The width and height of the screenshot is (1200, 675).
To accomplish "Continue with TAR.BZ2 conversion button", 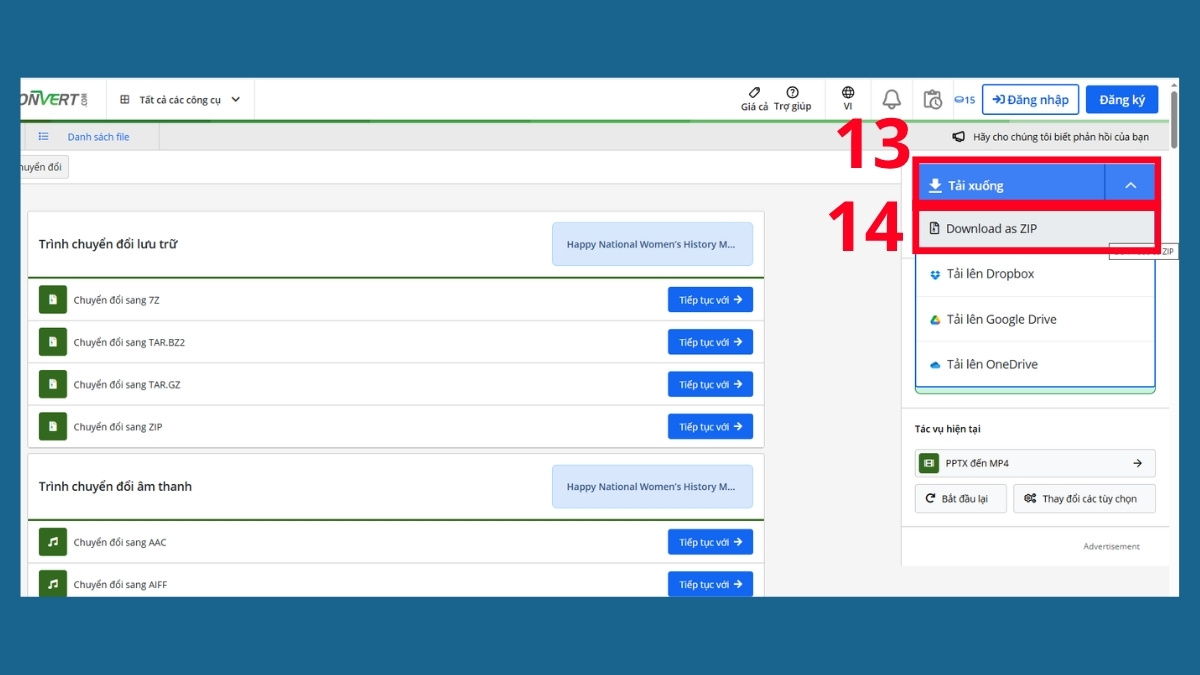I will coord(710,342).
